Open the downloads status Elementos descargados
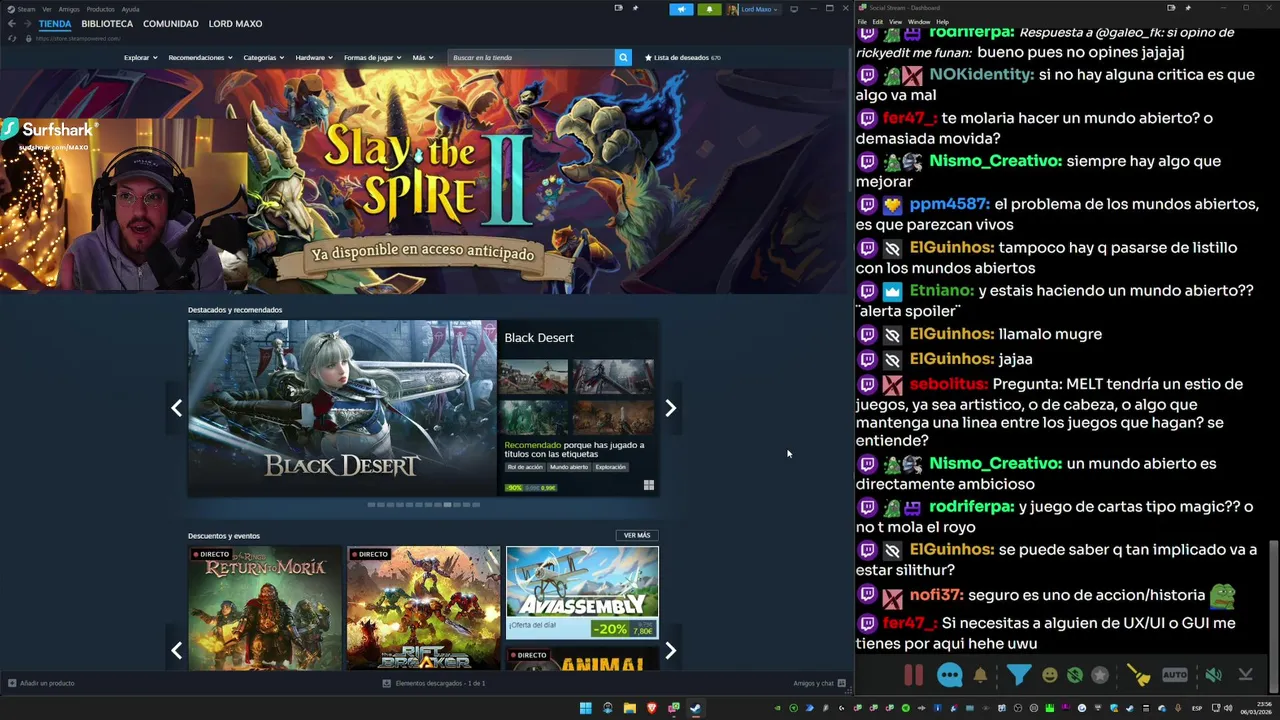The height and width of the screenshot is (720, 1280). coord(434,683)
